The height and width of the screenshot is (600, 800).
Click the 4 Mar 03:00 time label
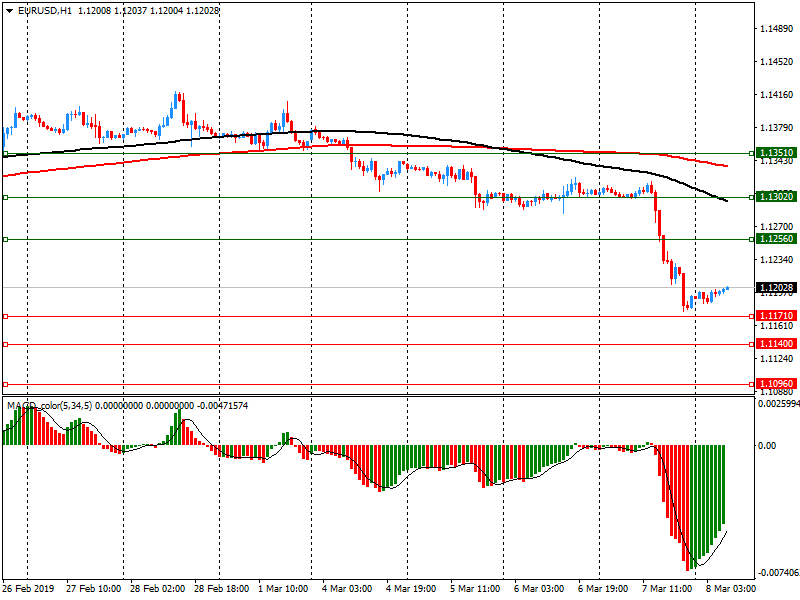(347, 589)
